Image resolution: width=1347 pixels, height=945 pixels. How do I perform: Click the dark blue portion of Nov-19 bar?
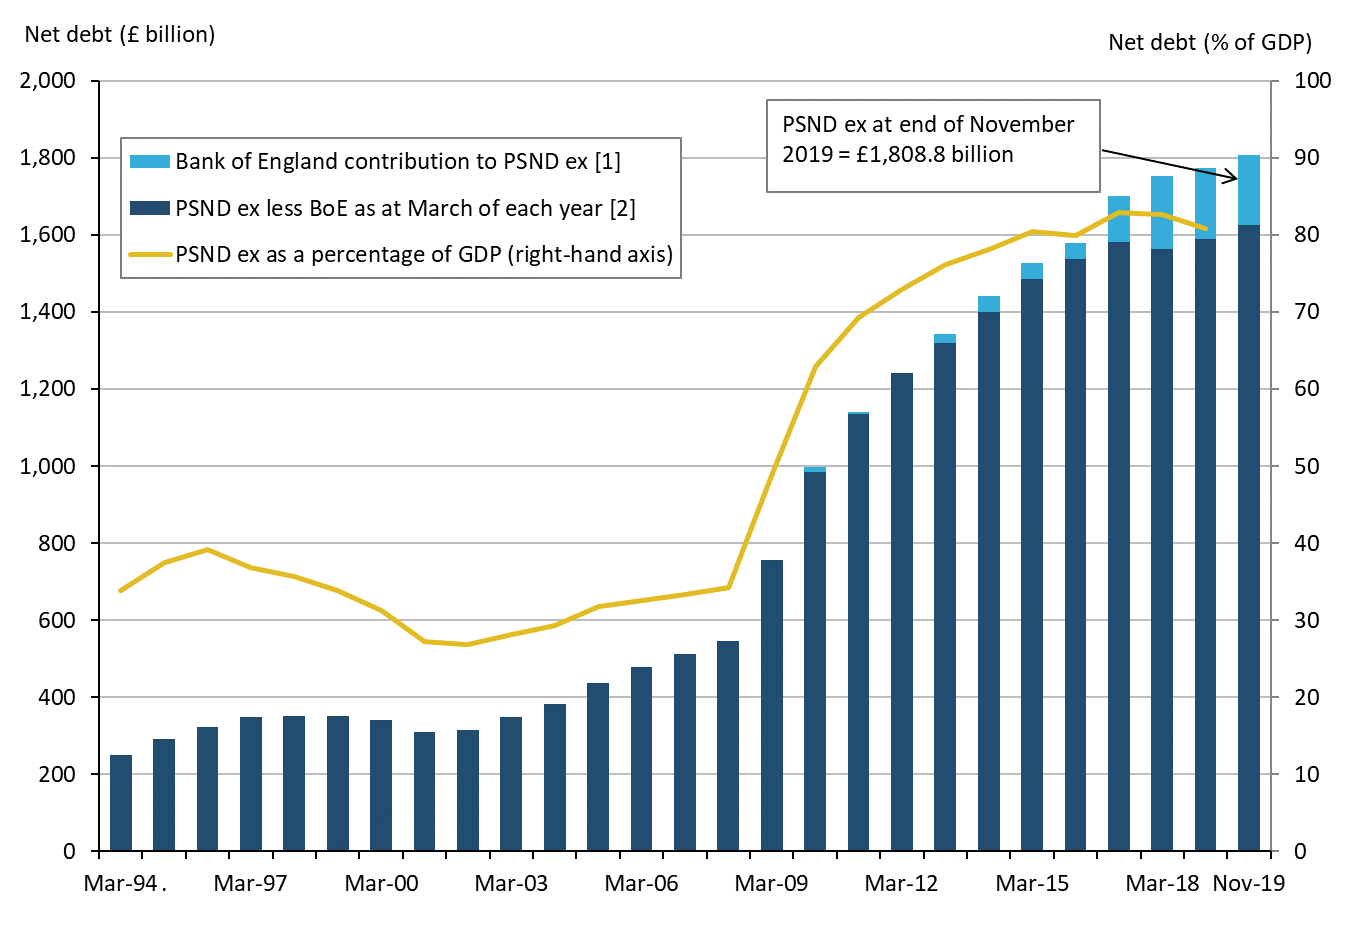(1249, 540)
